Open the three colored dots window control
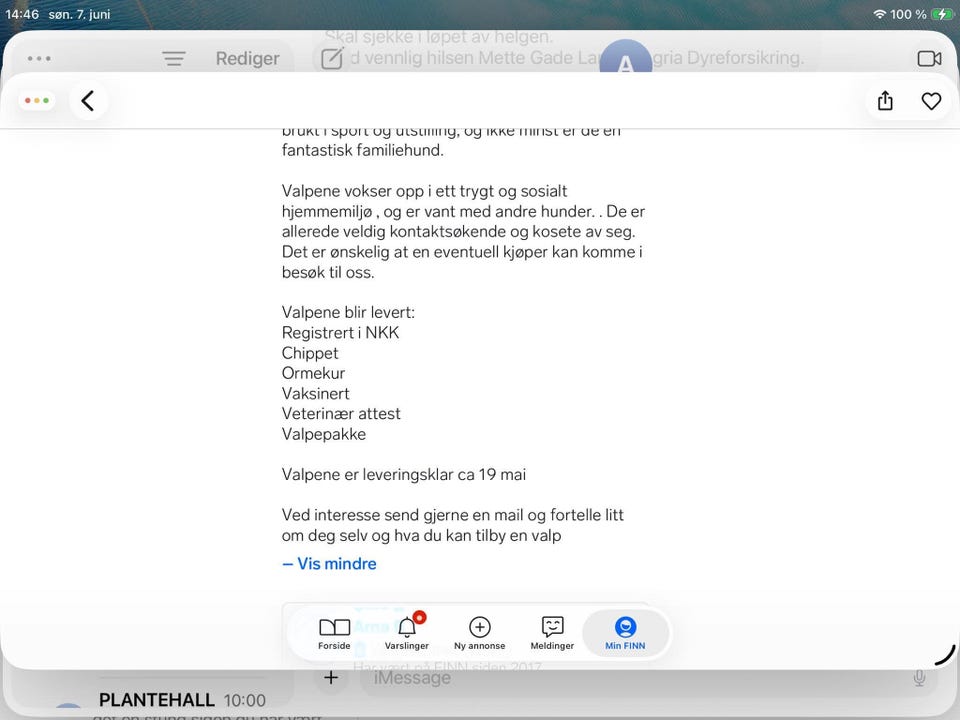Image resolution: width=960 pixels, height=720 pixels. click(x=37, y=100)
